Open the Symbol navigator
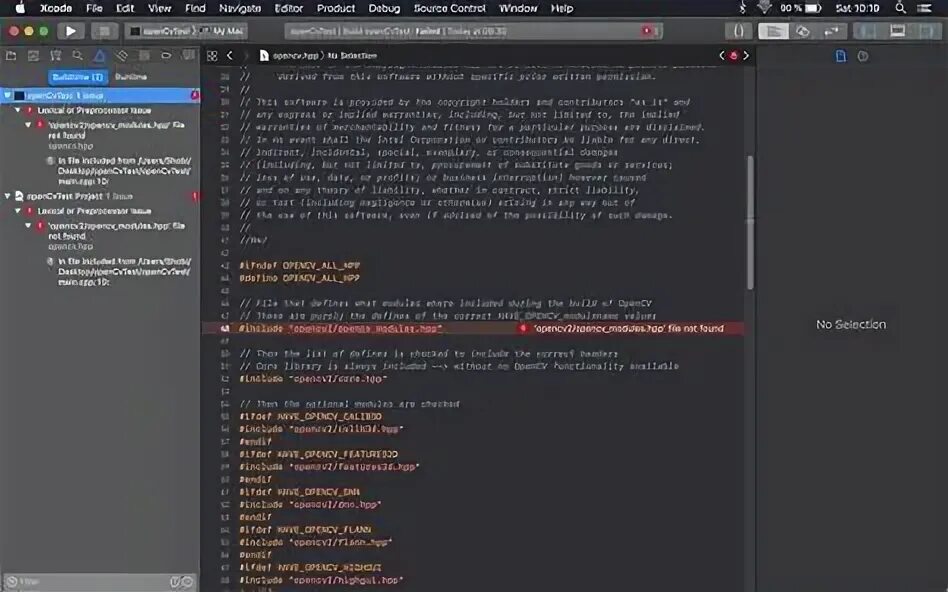Viewport: 948px width, 592px height. click(x=56, y=56)
